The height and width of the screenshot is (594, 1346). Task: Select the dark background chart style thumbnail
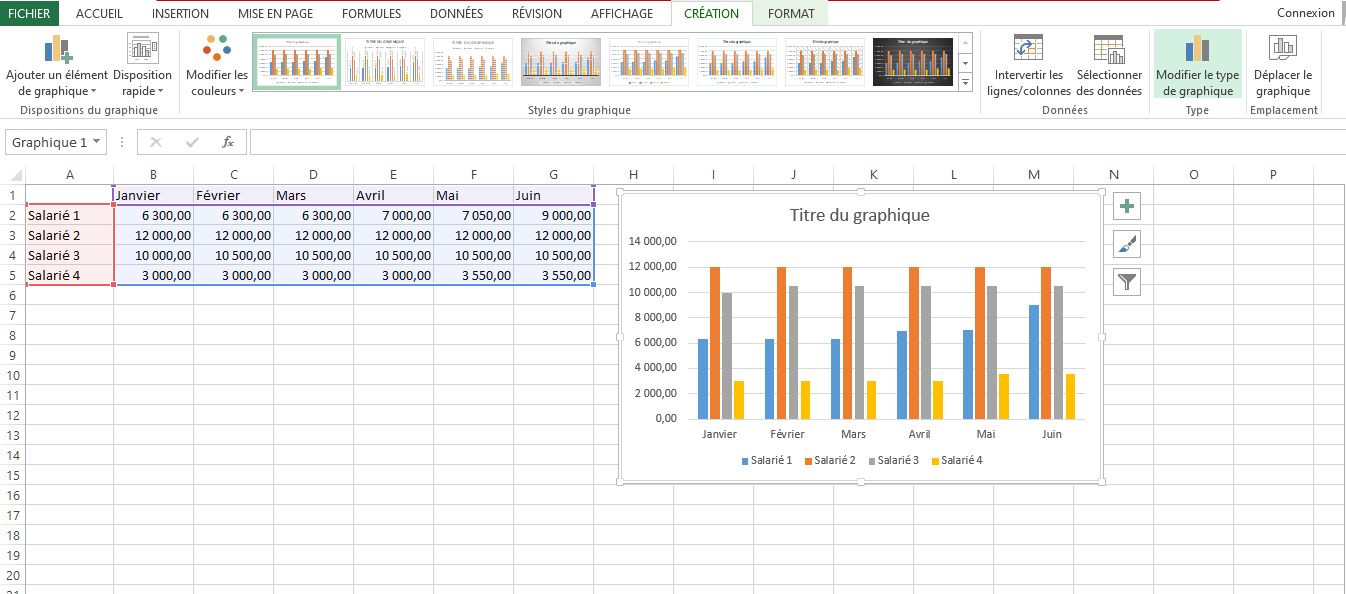tap(913, 62)
